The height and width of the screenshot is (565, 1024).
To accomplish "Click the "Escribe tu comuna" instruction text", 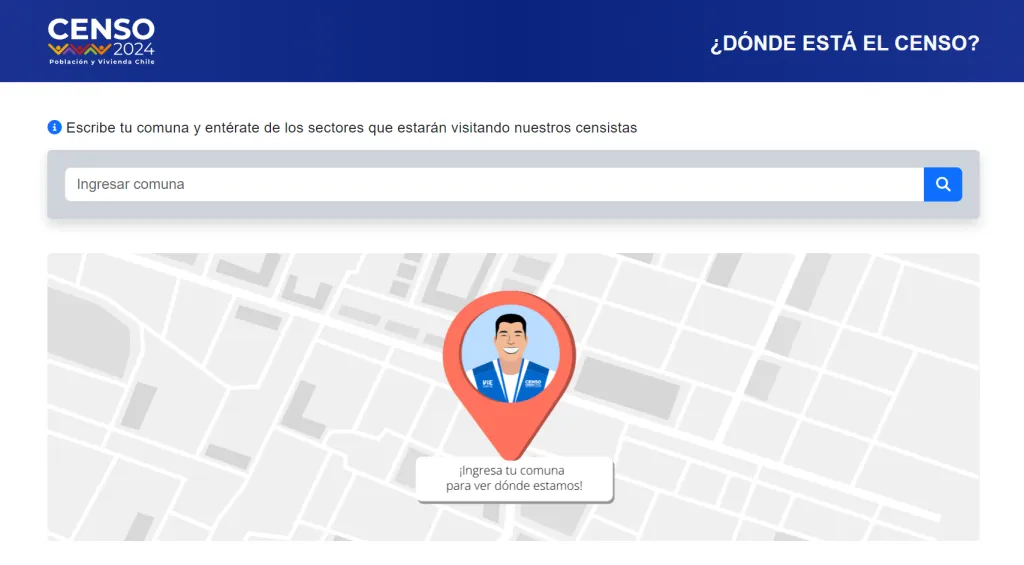I will pos(351,128).
